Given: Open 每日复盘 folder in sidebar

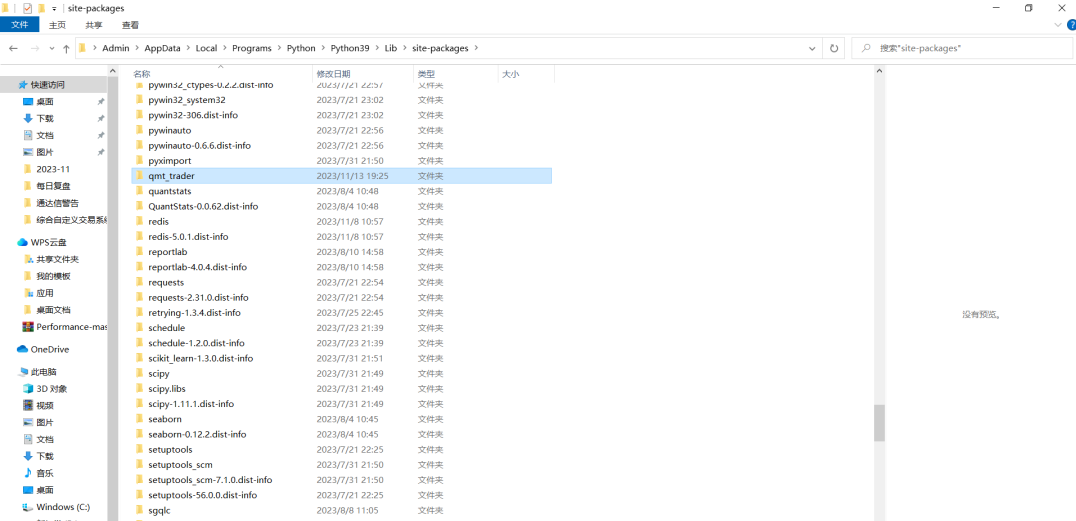Looking at the screenshot, I should pos(53,186).
